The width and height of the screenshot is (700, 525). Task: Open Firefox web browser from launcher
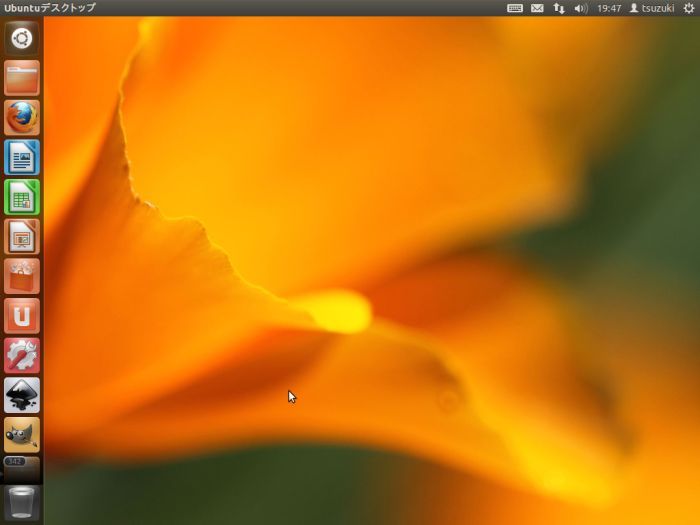22,118
